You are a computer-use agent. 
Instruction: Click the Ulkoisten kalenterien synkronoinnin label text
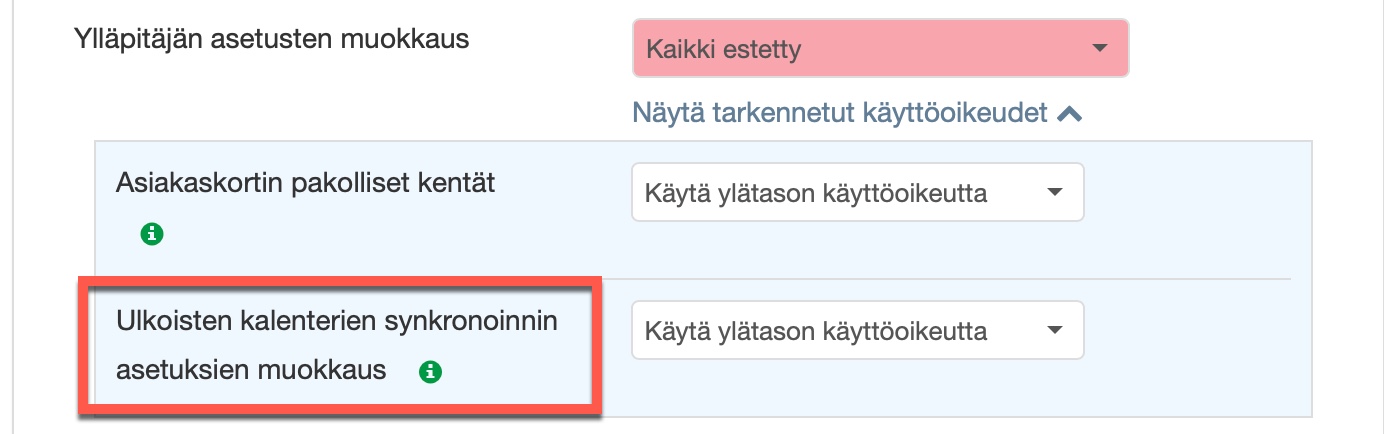click(336, 322)
